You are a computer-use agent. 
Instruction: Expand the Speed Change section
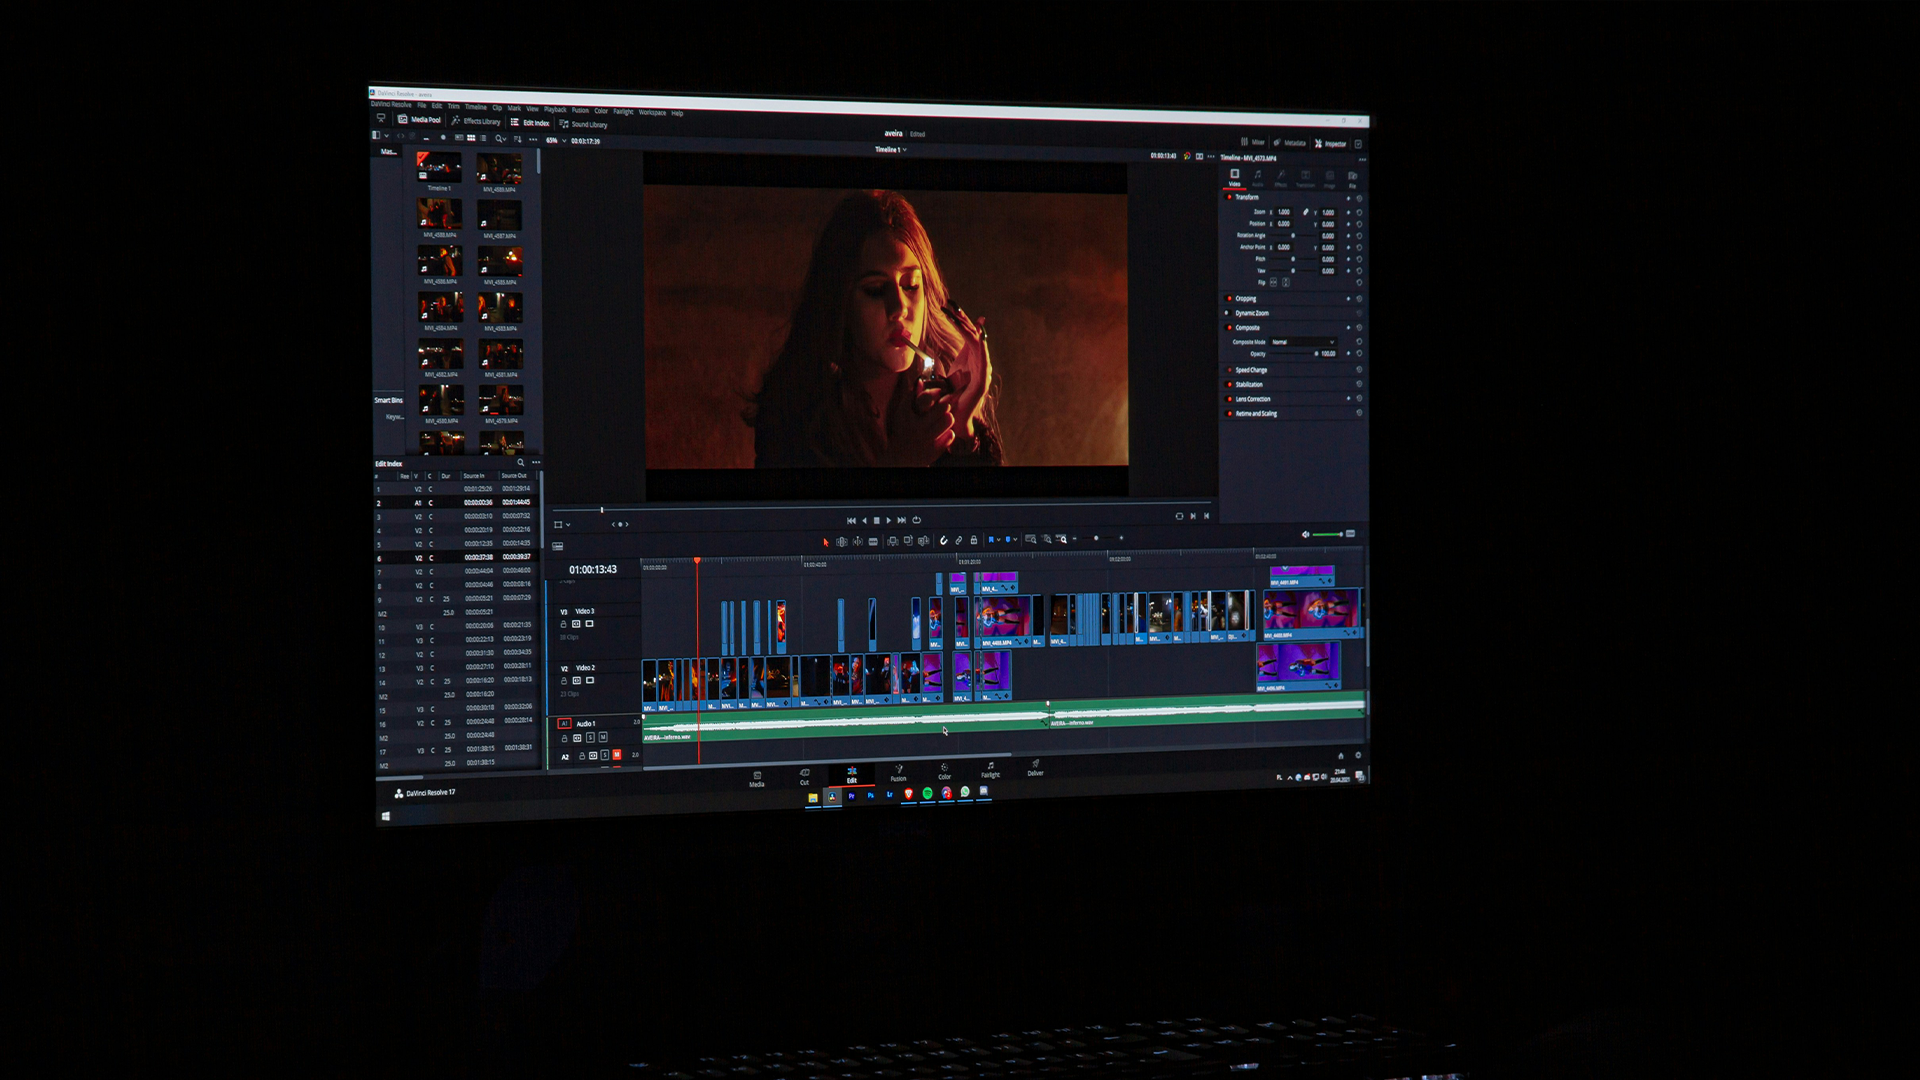pyautogui.click(x=1251, y=370)
